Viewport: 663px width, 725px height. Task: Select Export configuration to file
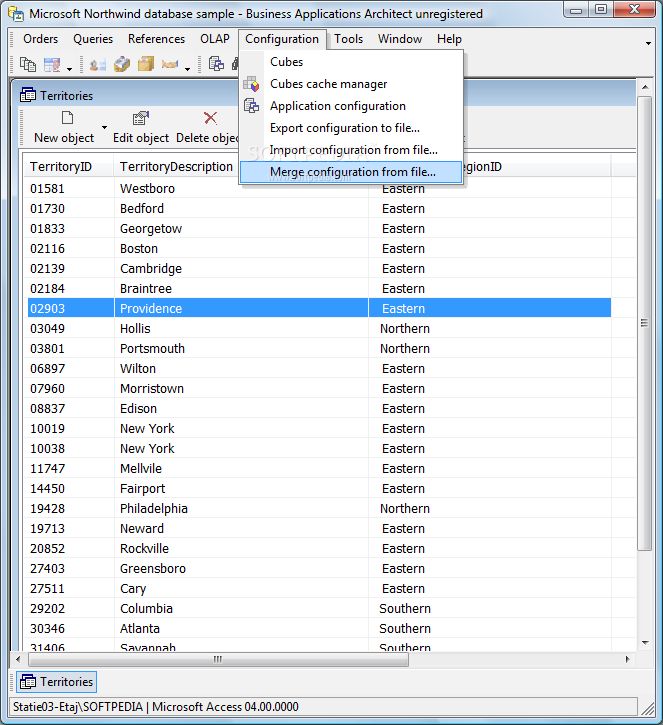351,128
